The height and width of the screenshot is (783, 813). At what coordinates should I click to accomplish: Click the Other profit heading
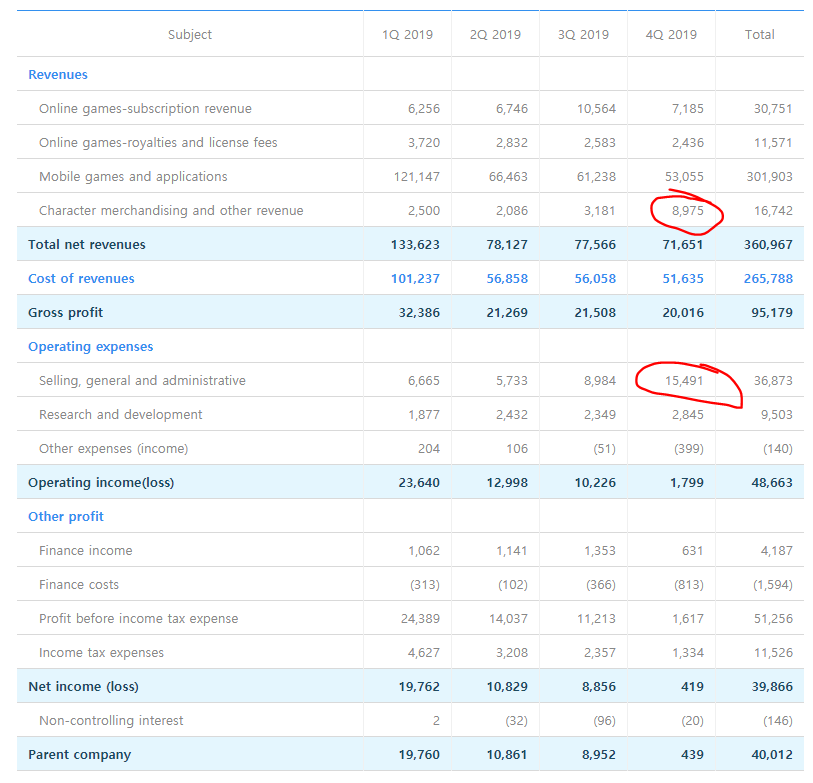pos(66,517)
